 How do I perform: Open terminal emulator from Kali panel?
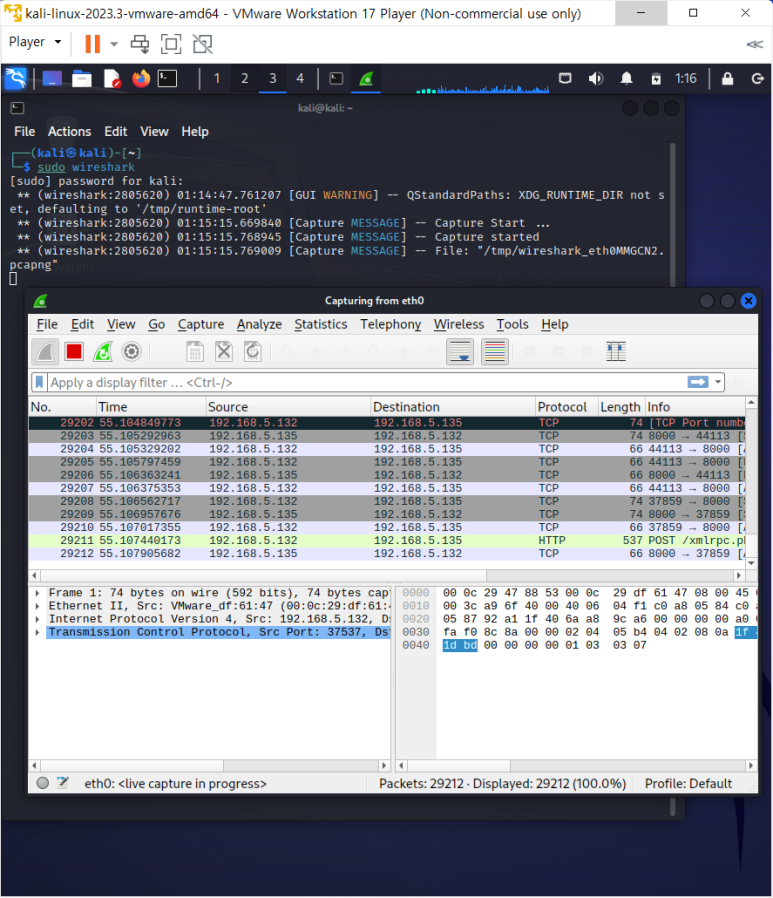(167, 78)
